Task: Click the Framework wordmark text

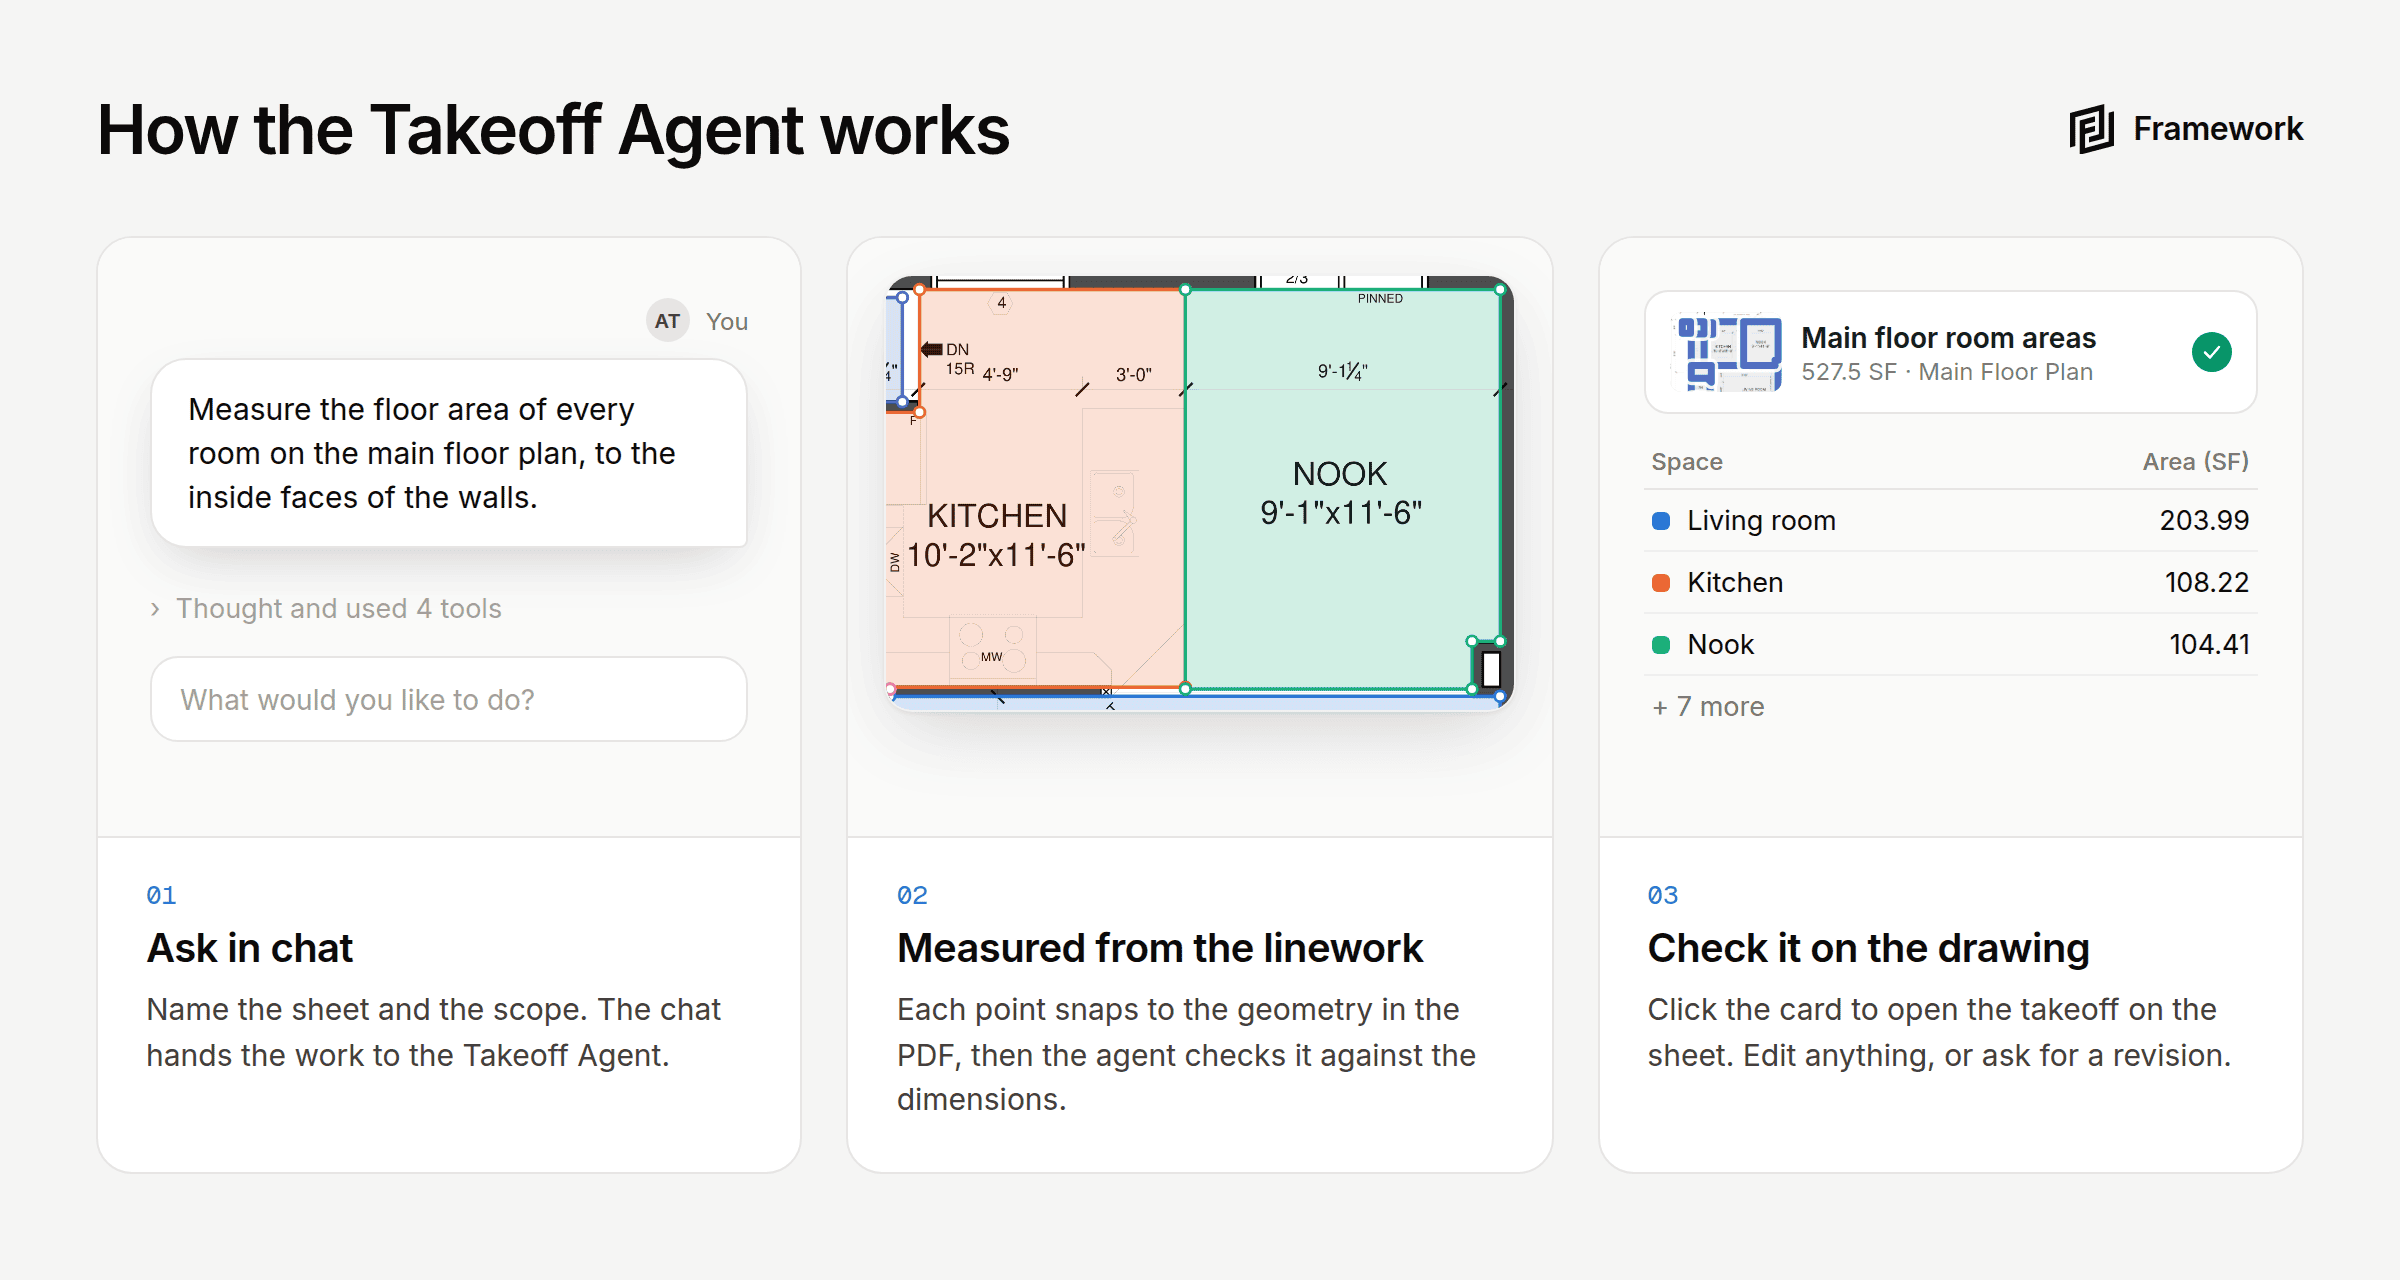Action: click(x=2218, y=129)
